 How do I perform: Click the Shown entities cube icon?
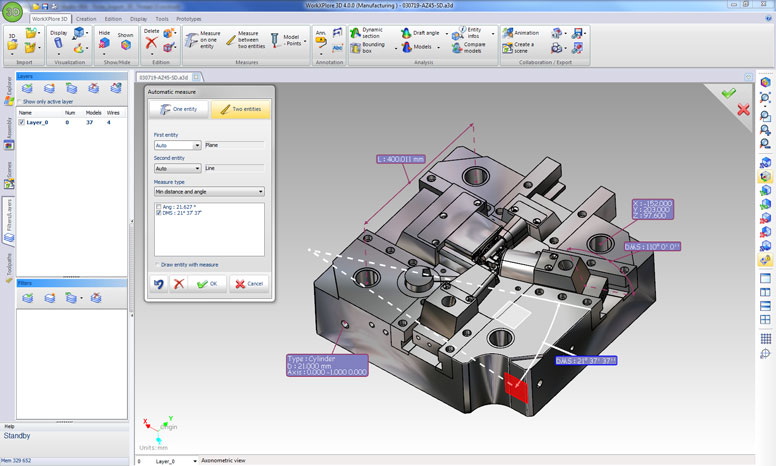click(x=126, y=45)
